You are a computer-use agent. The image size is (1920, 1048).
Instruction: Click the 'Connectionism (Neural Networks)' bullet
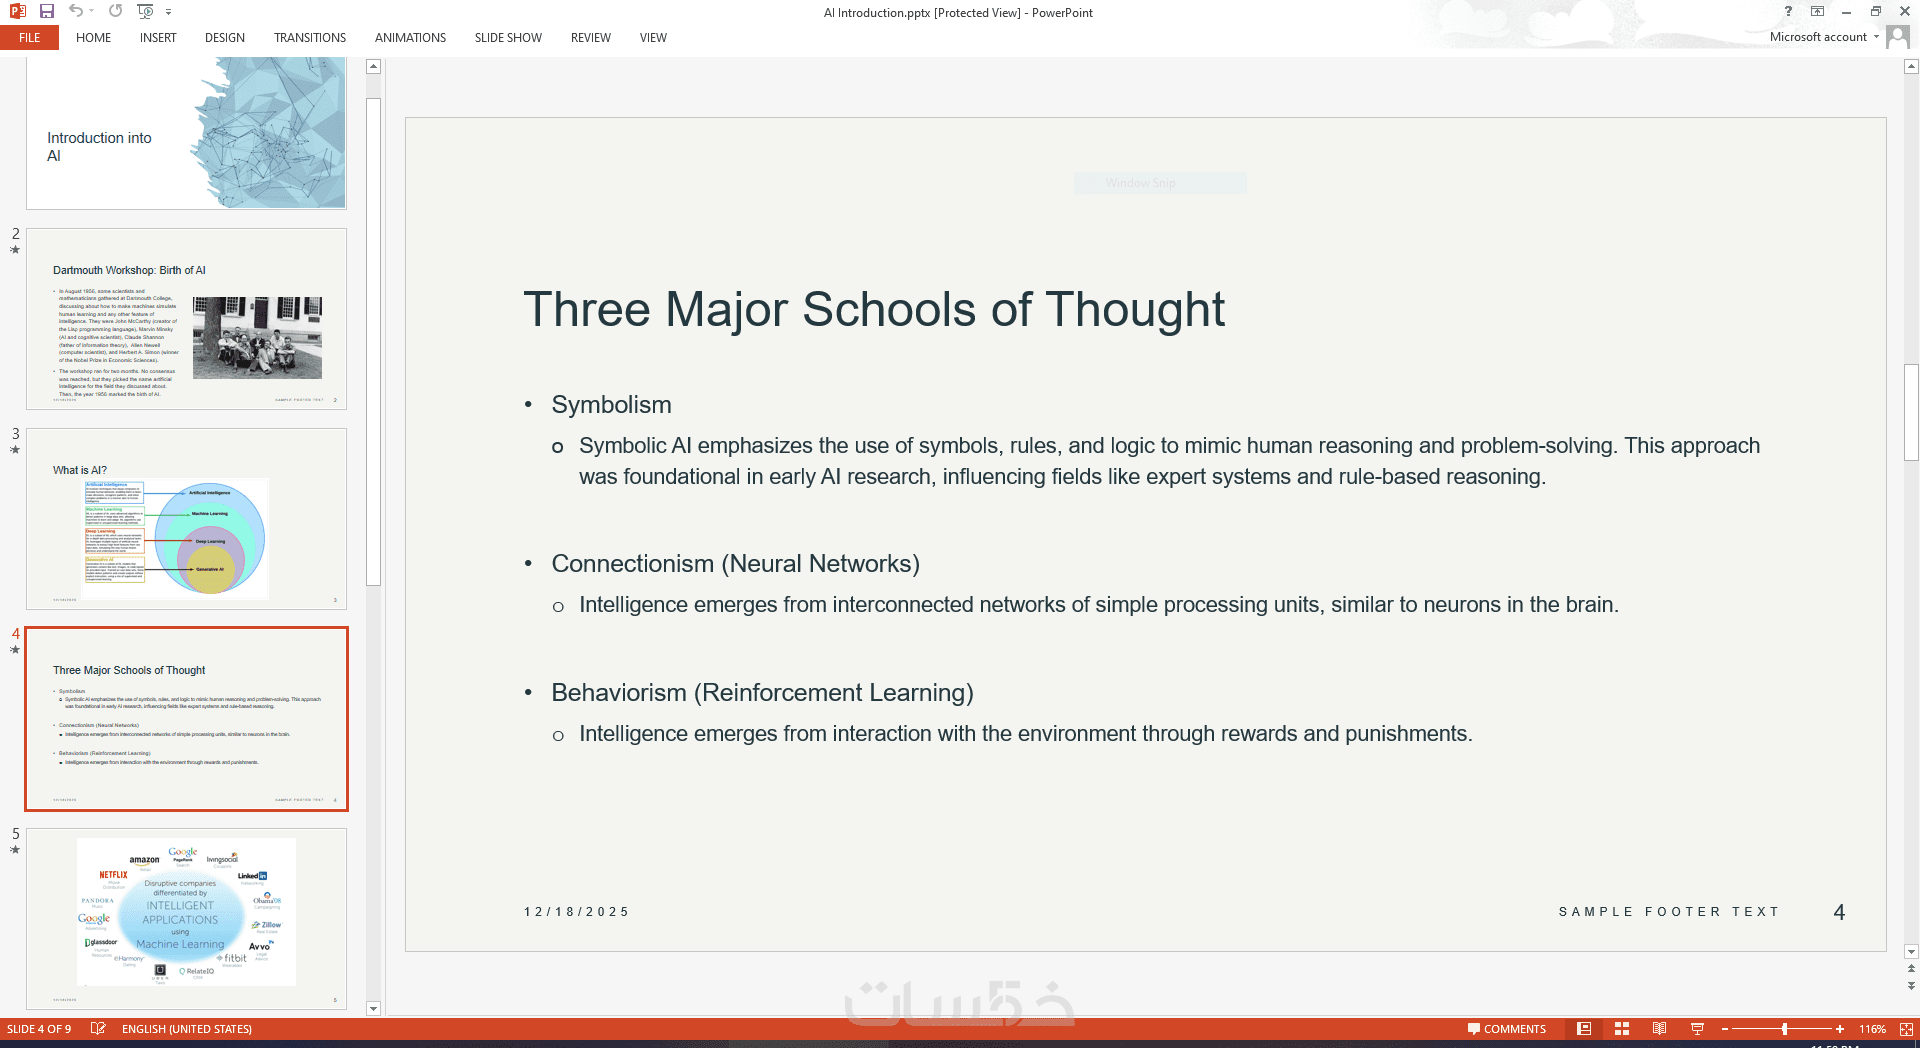(x=735, y=564)
